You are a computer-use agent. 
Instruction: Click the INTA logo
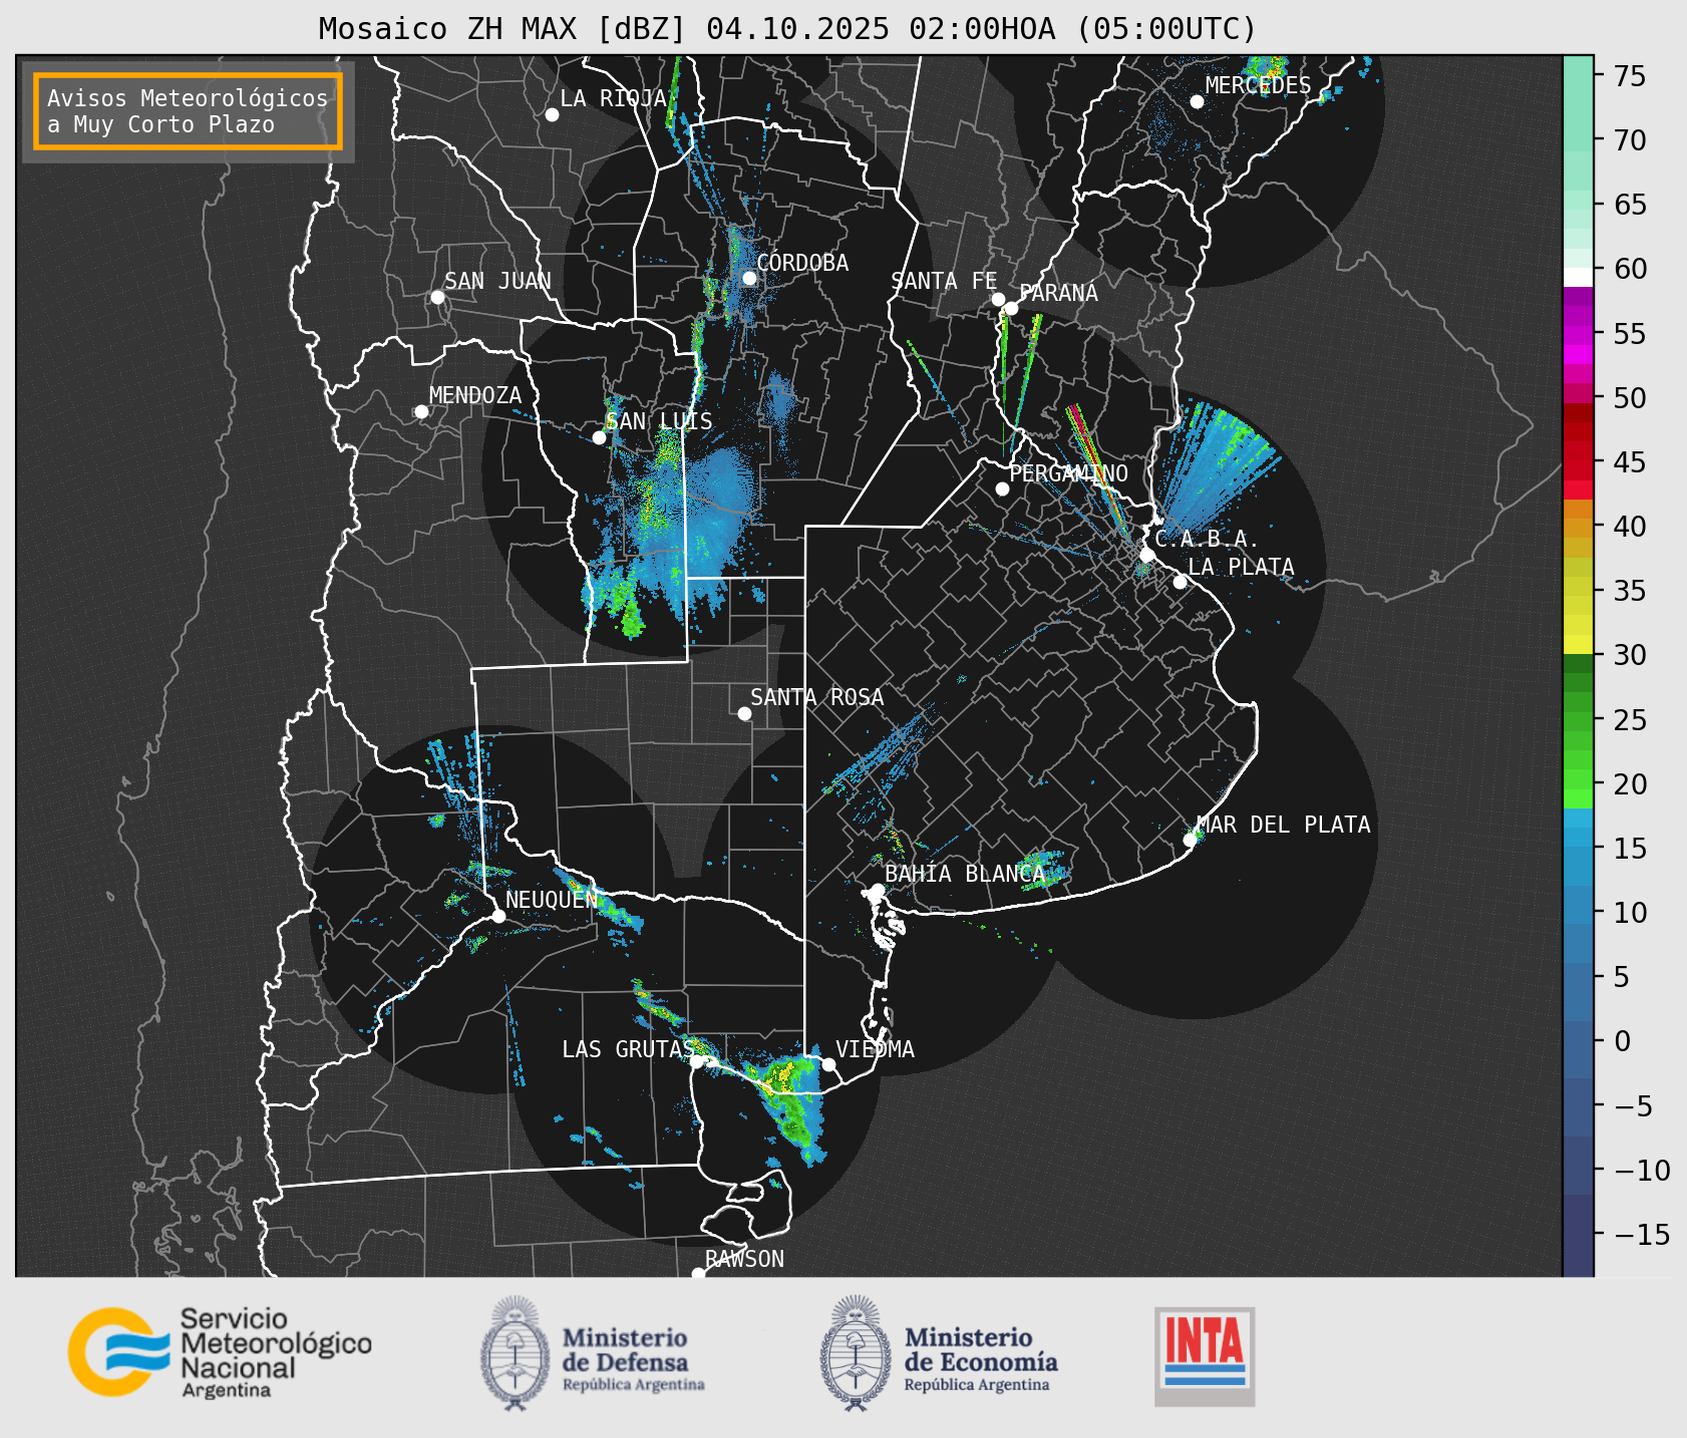coord(1204,1356)
